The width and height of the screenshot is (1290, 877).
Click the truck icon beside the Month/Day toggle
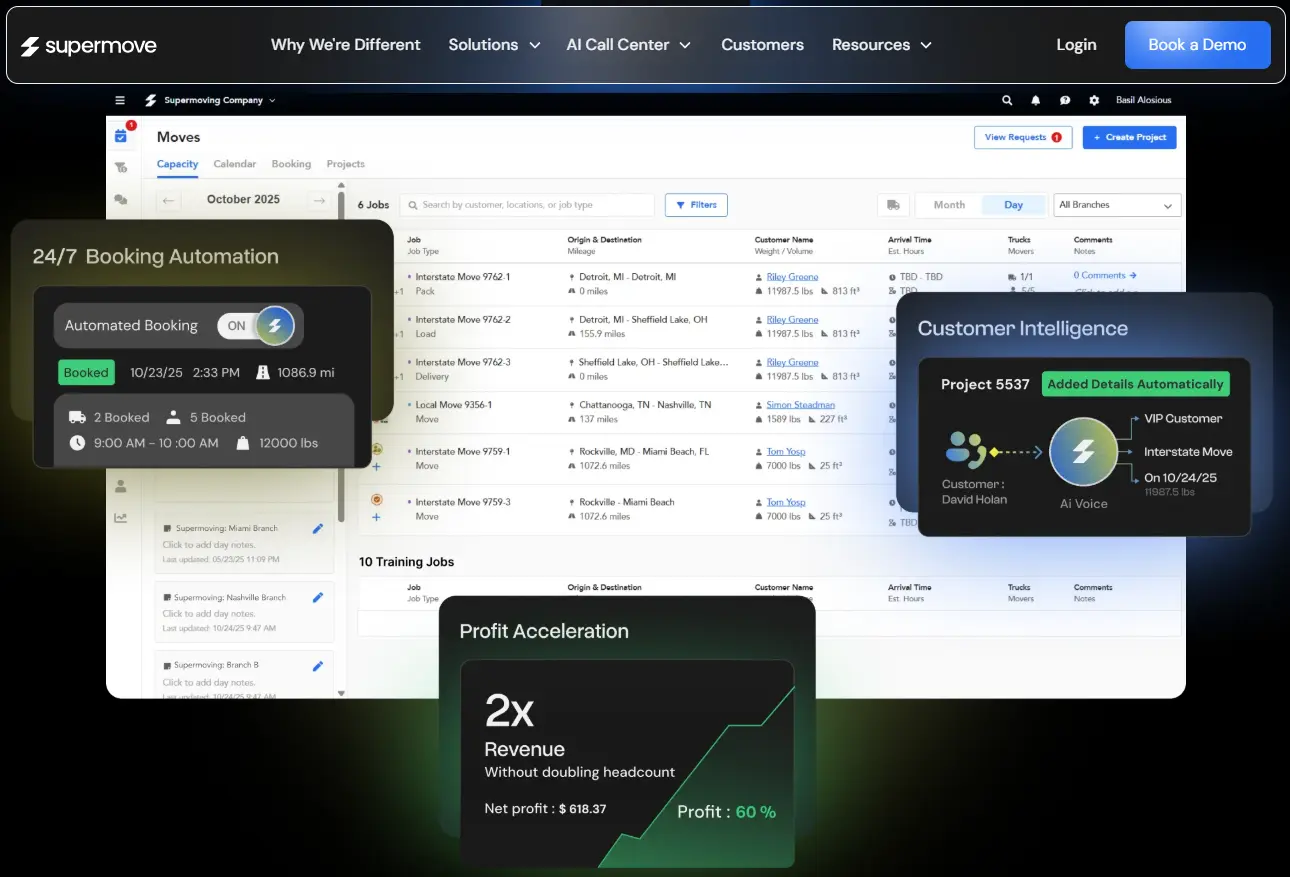coord(893,204)
